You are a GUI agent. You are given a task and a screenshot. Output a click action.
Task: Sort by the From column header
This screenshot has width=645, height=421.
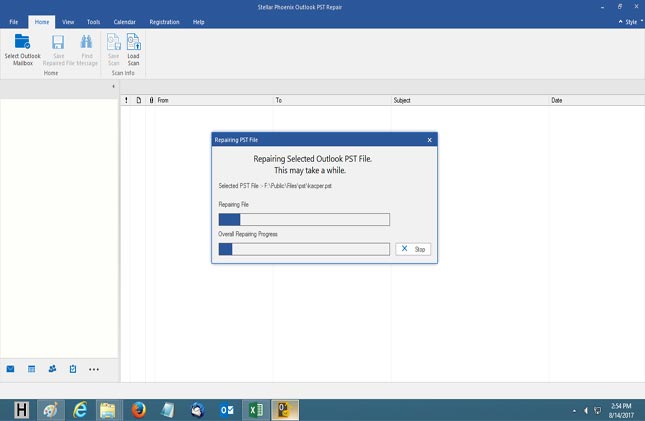pyautogui.click(x=214, y=100)
